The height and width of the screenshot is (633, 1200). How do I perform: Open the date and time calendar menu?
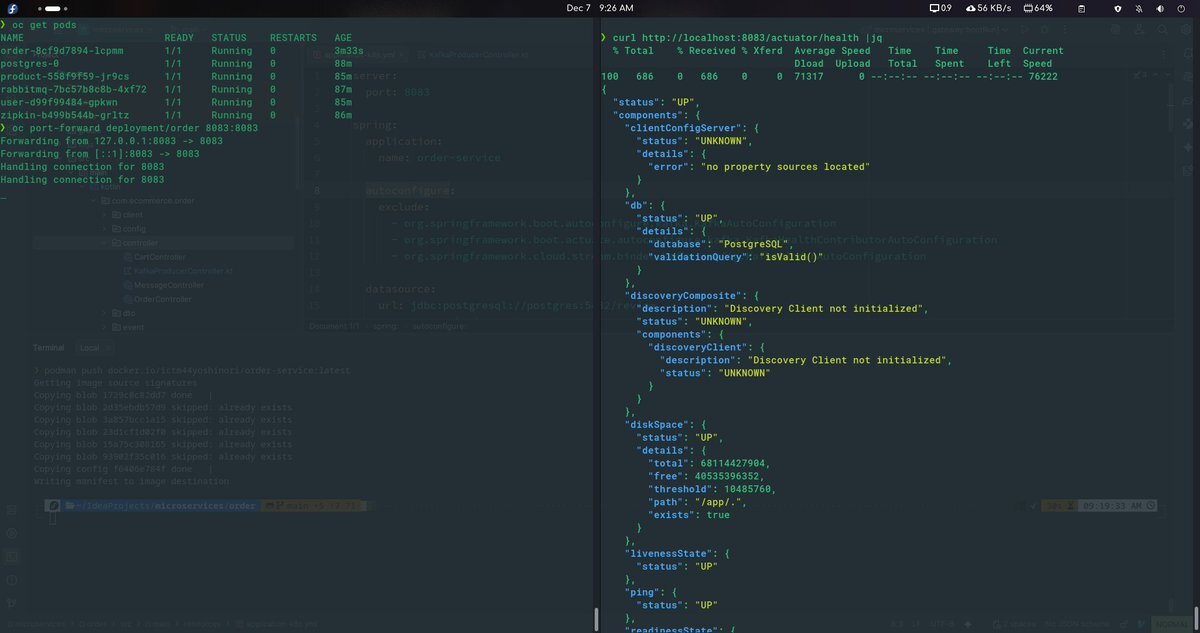coord(599,8)
